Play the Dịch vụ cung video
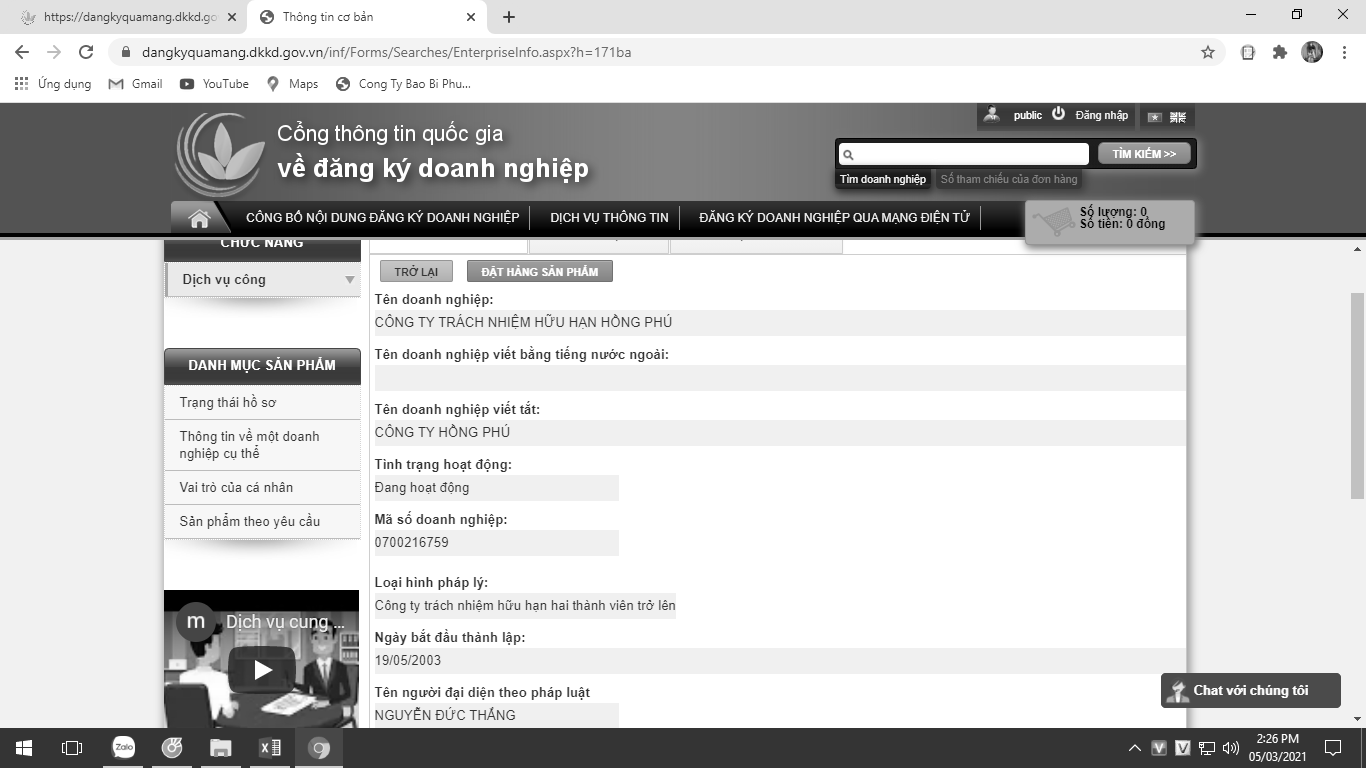The image size is (1366, 768). pos(262,670)
